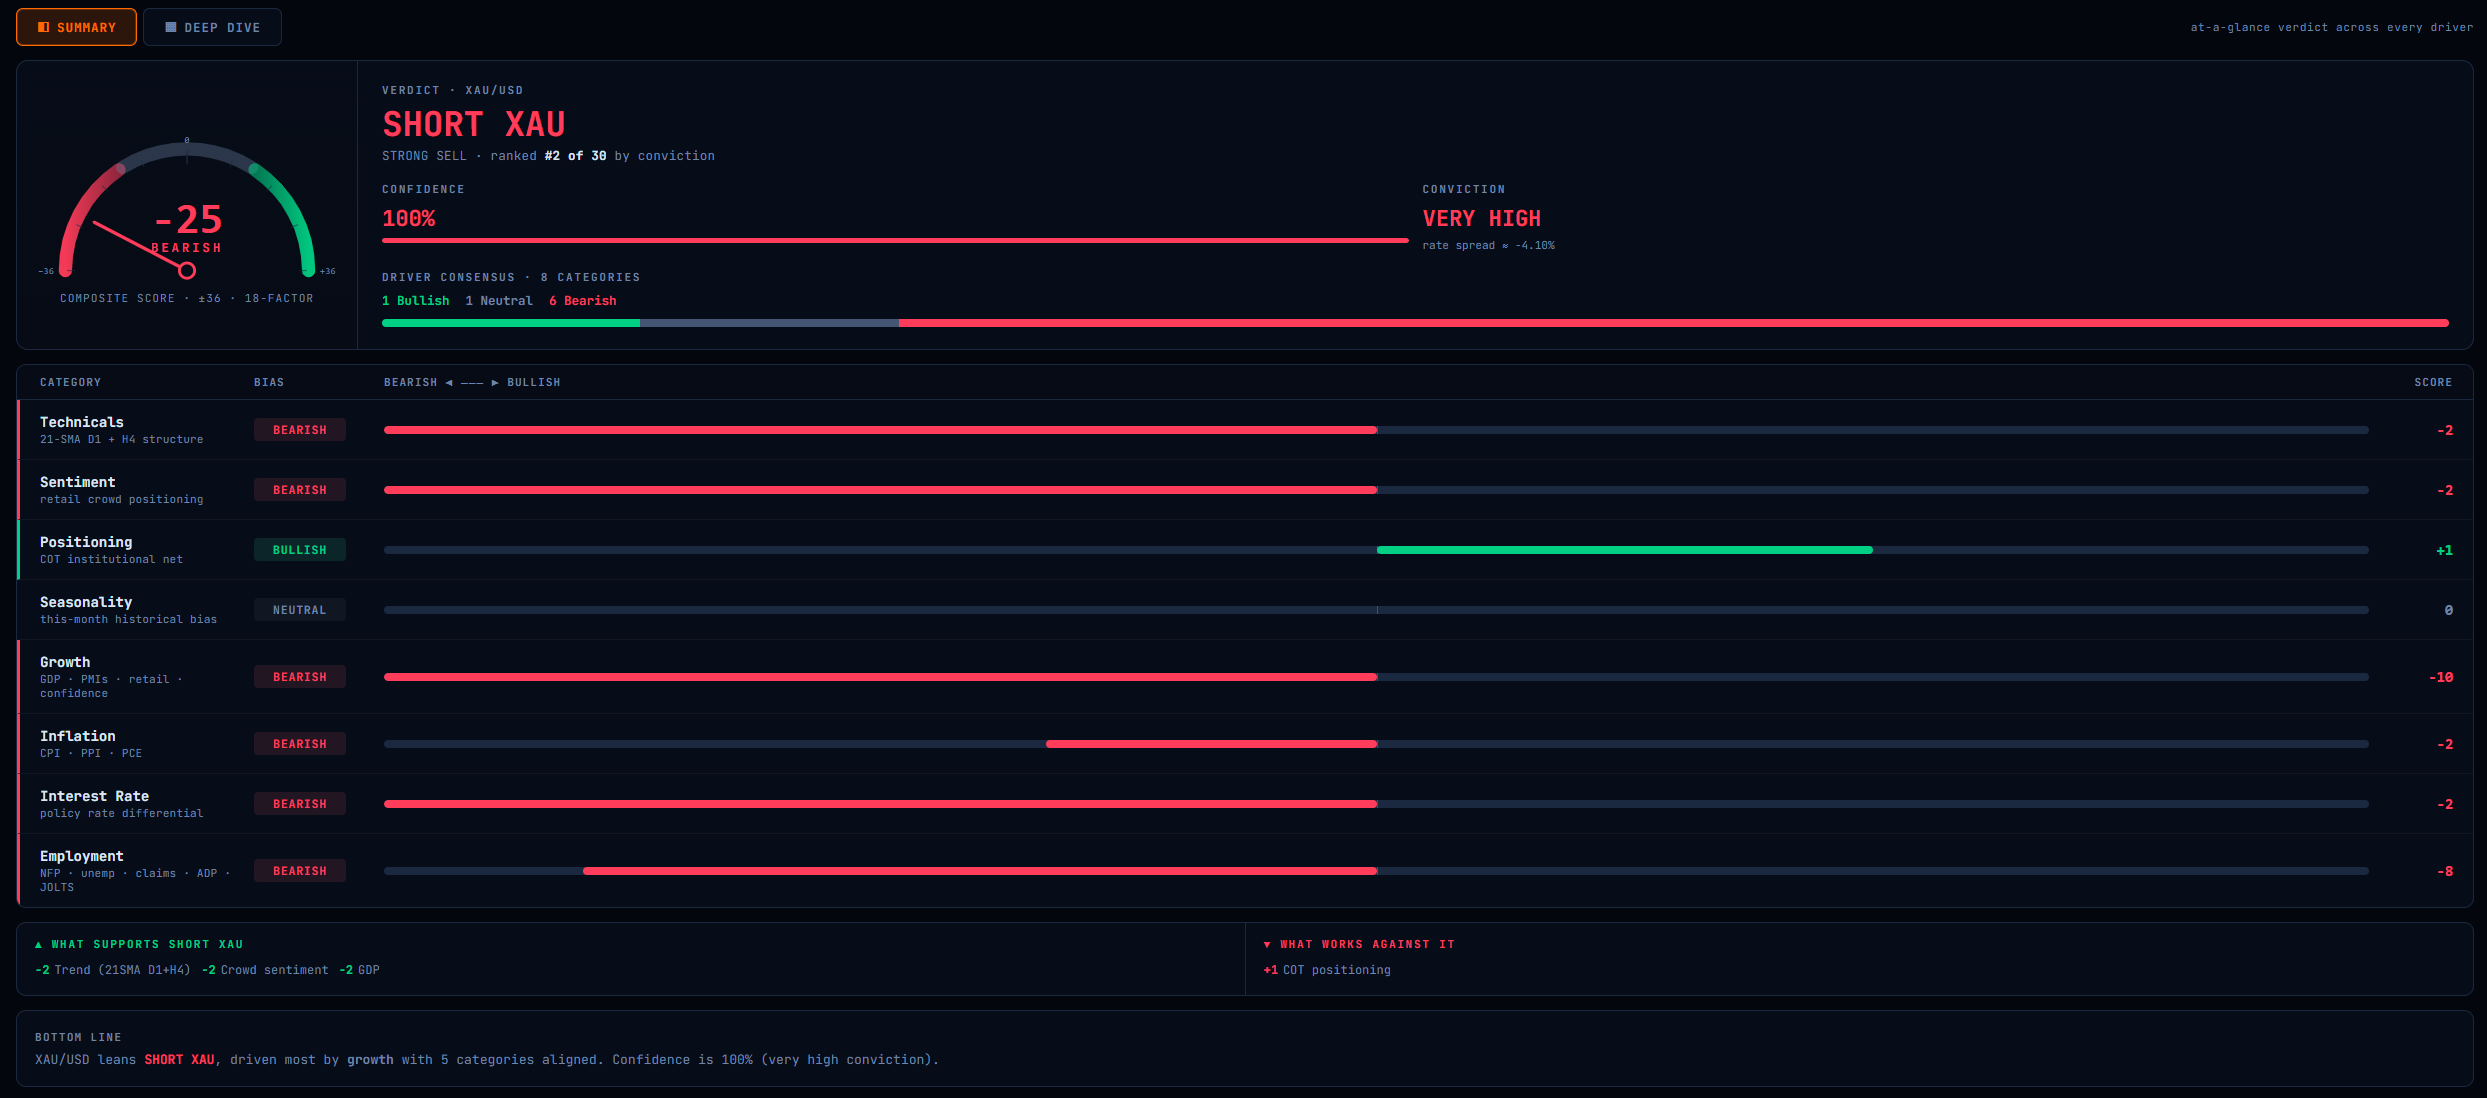Click the gauge needle knob
Viewport: 2487px width, 1098px height.
pos(187,270)
